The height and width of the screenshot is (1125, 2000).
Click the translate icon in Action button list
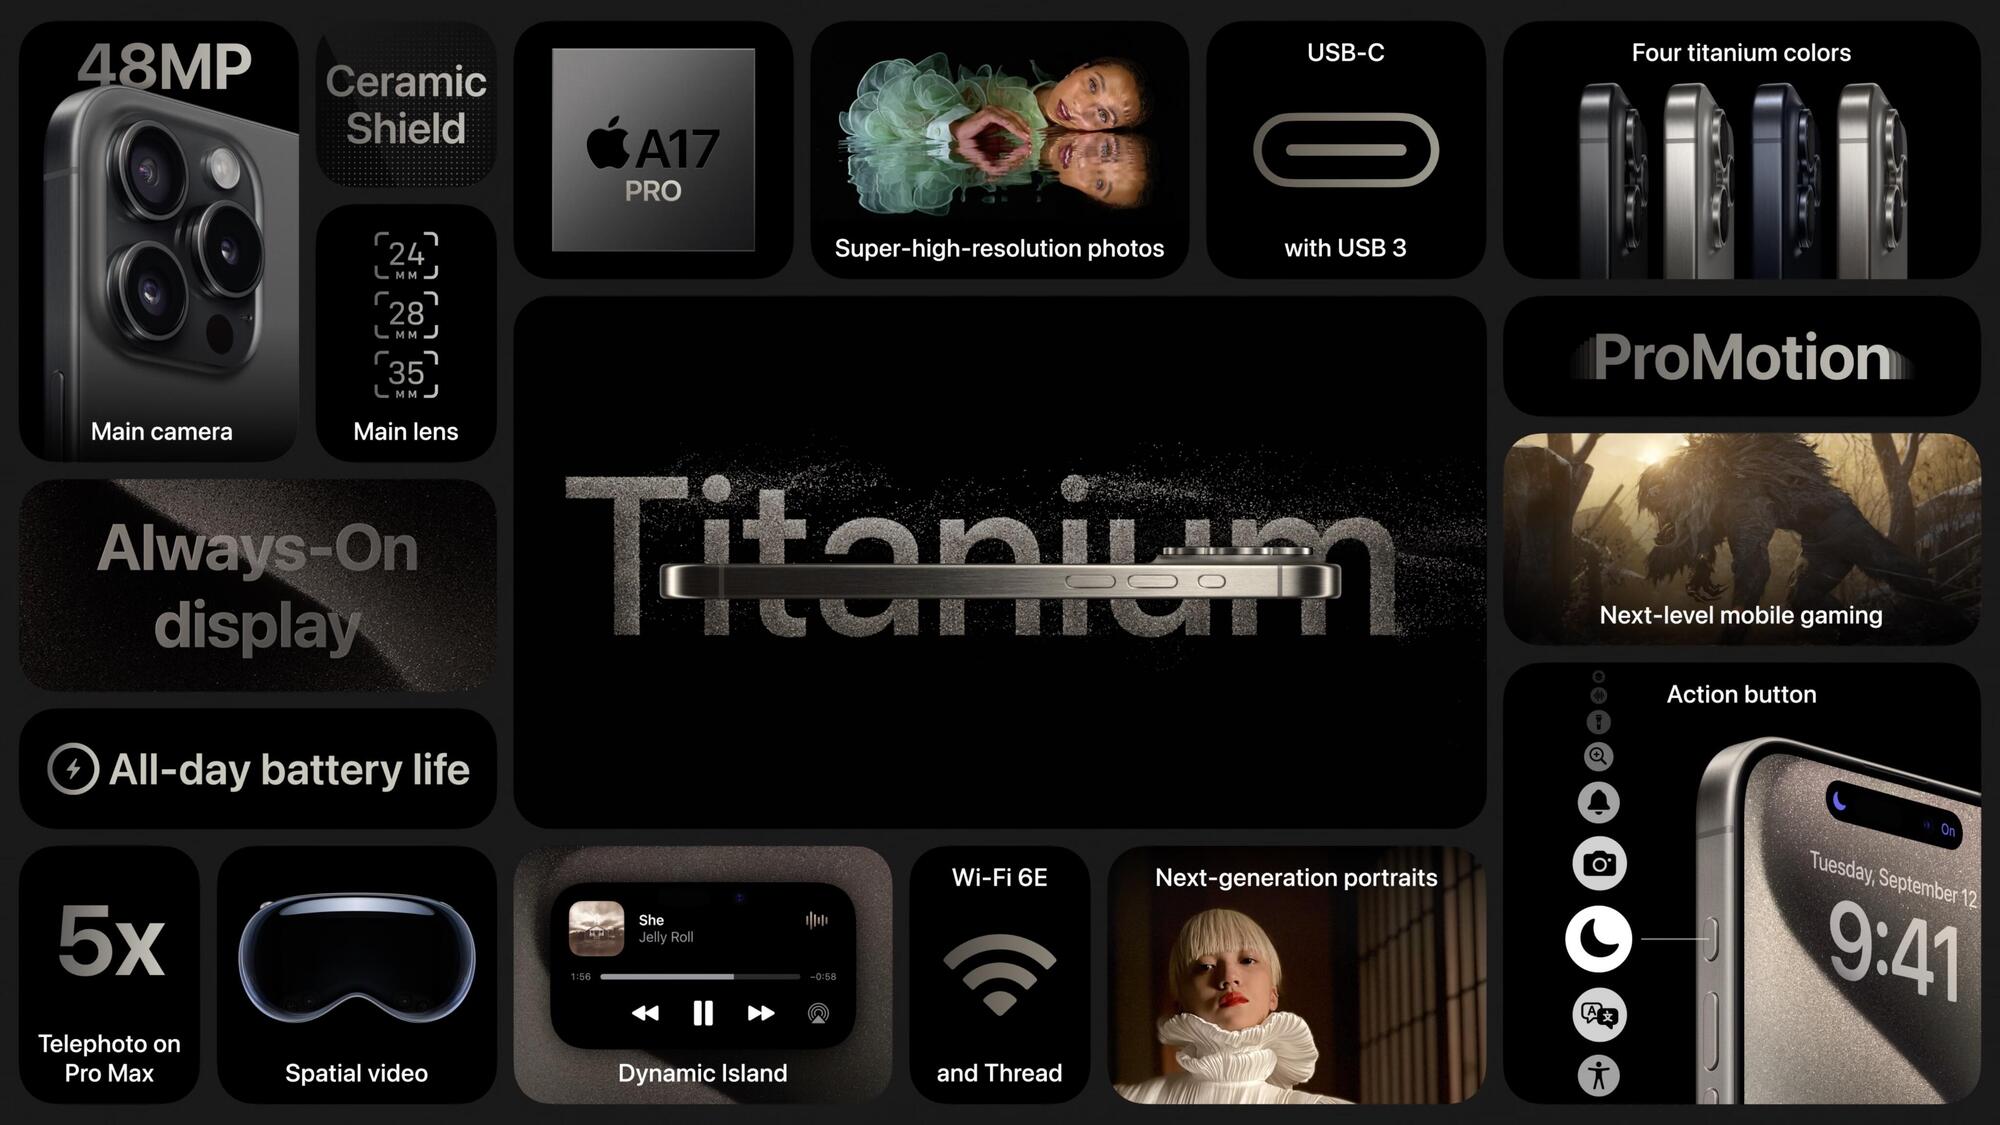[1596, 1014]
